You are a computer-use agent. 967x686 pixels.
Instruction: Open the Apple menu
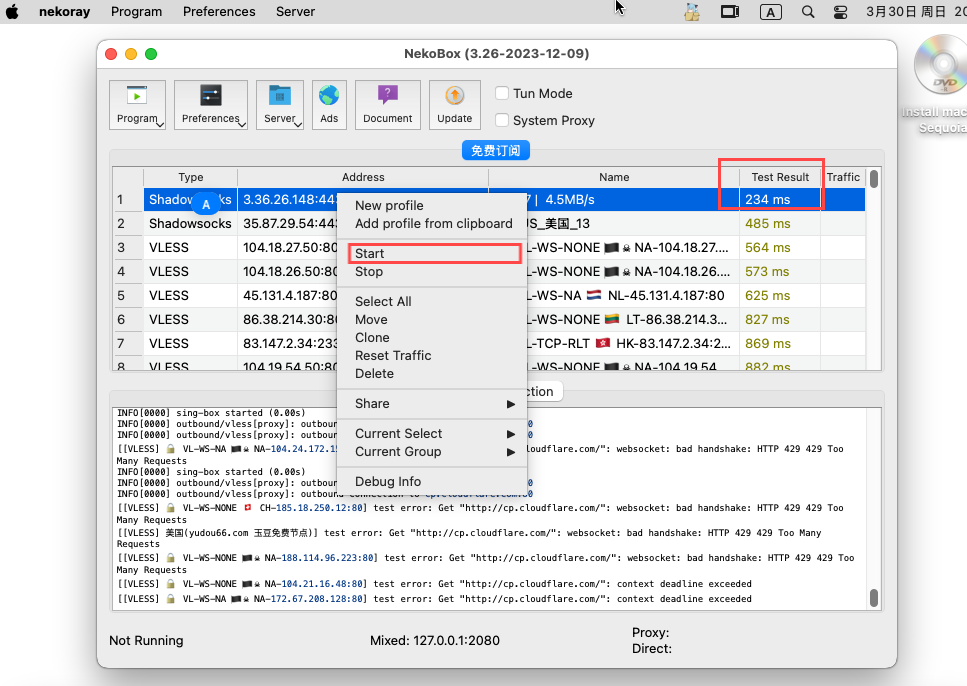click(x=12, y=12)
